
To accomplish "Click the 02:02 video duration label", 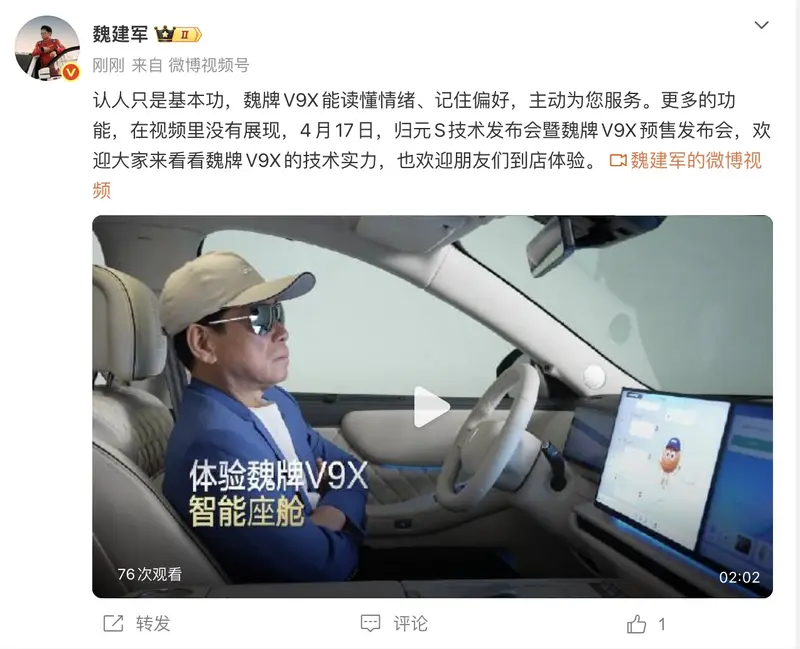I will [x=739, y=577].
